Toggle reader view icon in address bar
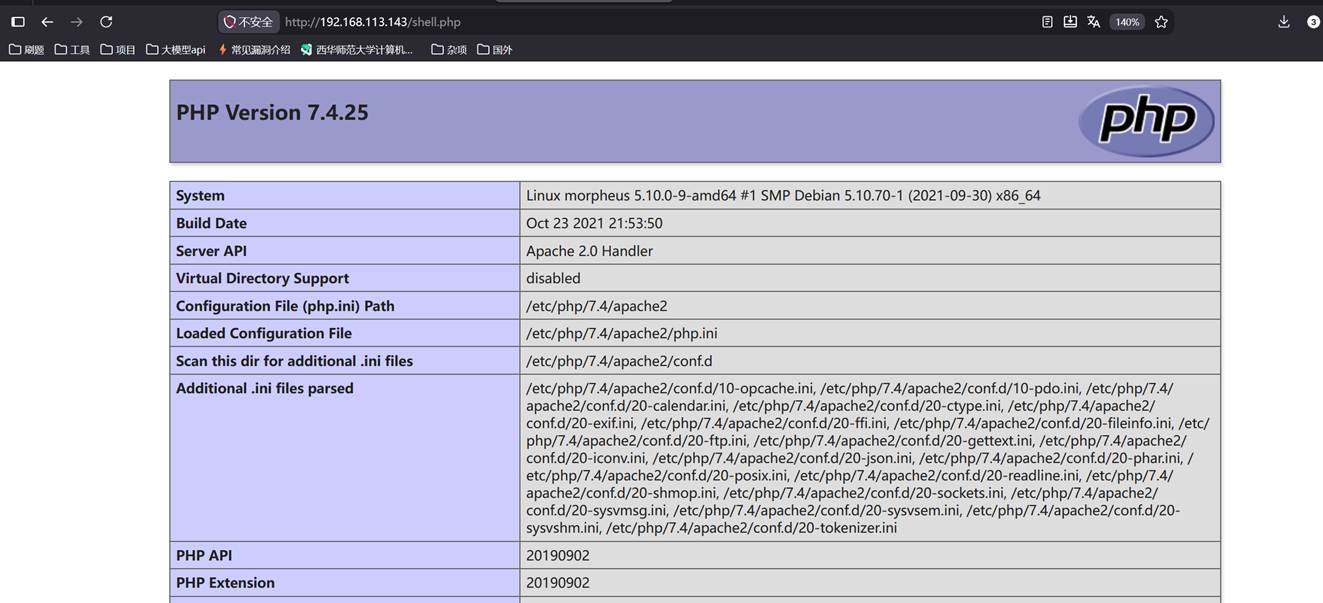The width and height of the screenshot is (1323, 603). pyautogui.click(x=1047, y=22)
